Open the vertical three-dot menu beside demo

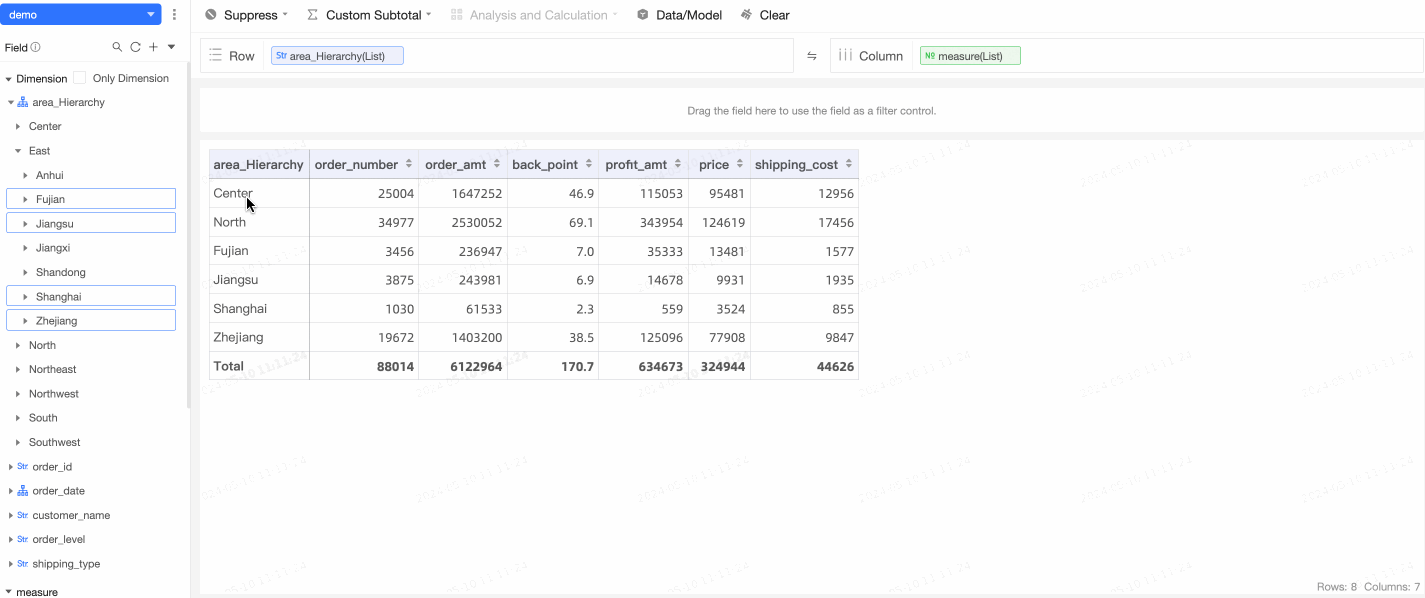tap(175, 15)
